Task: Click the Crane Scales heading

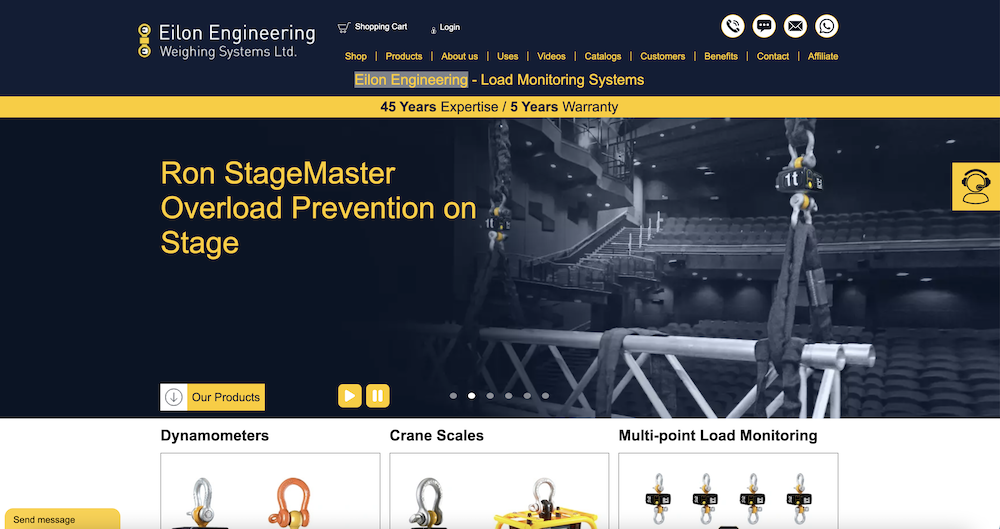Action: [x=437, y=435]
